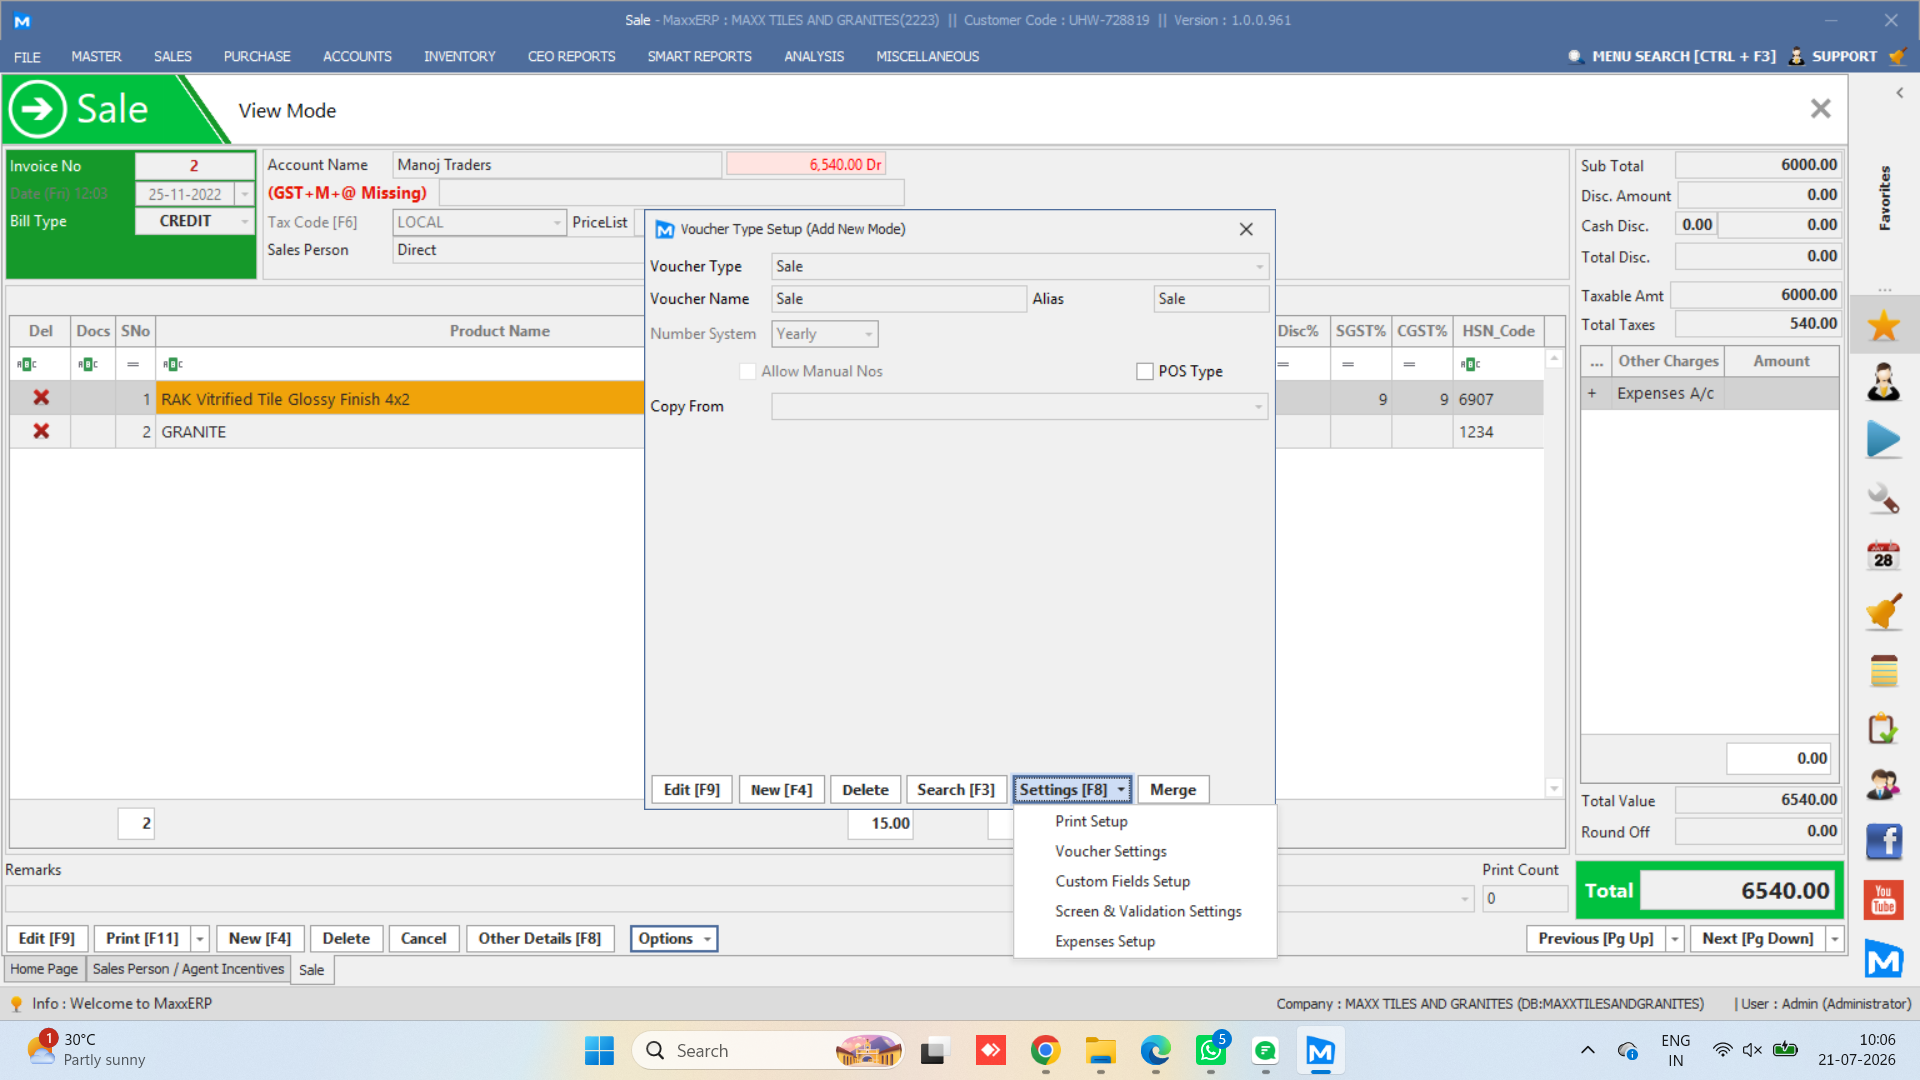This screenshot has height=1080, width=1920.
Task: Click the broom cleanup sidebar icon
Action: pyautogui.click(x=1883, y=612)
